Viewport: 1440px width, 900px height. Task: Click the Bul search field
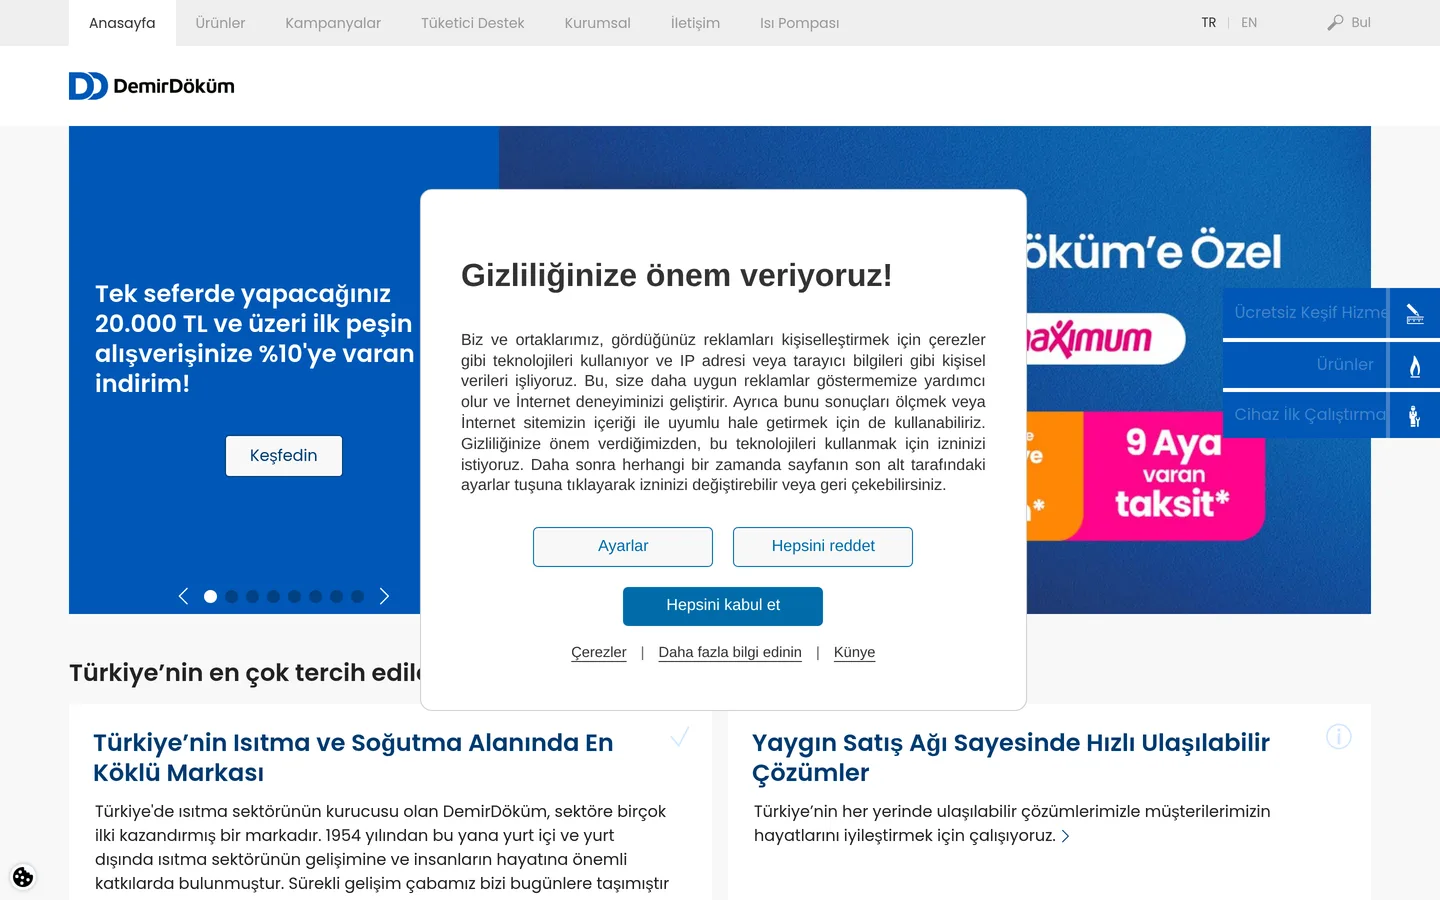[x=1360, y=22]
